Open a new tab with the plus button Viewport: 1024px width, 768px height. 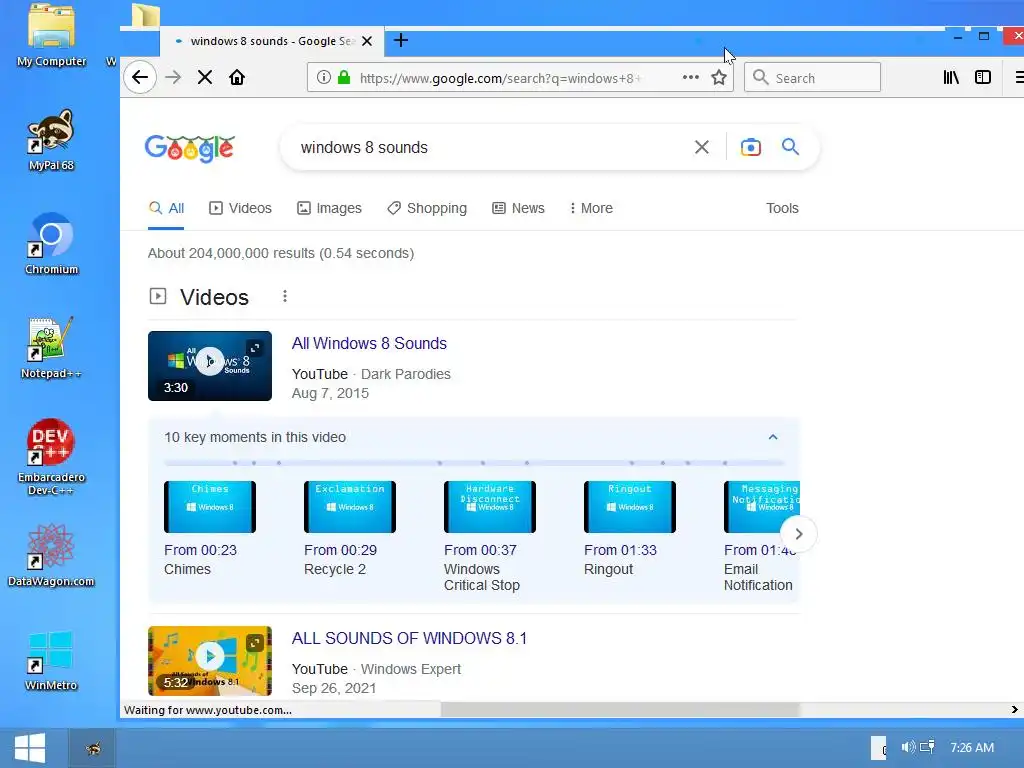click(x=401, y=40)
